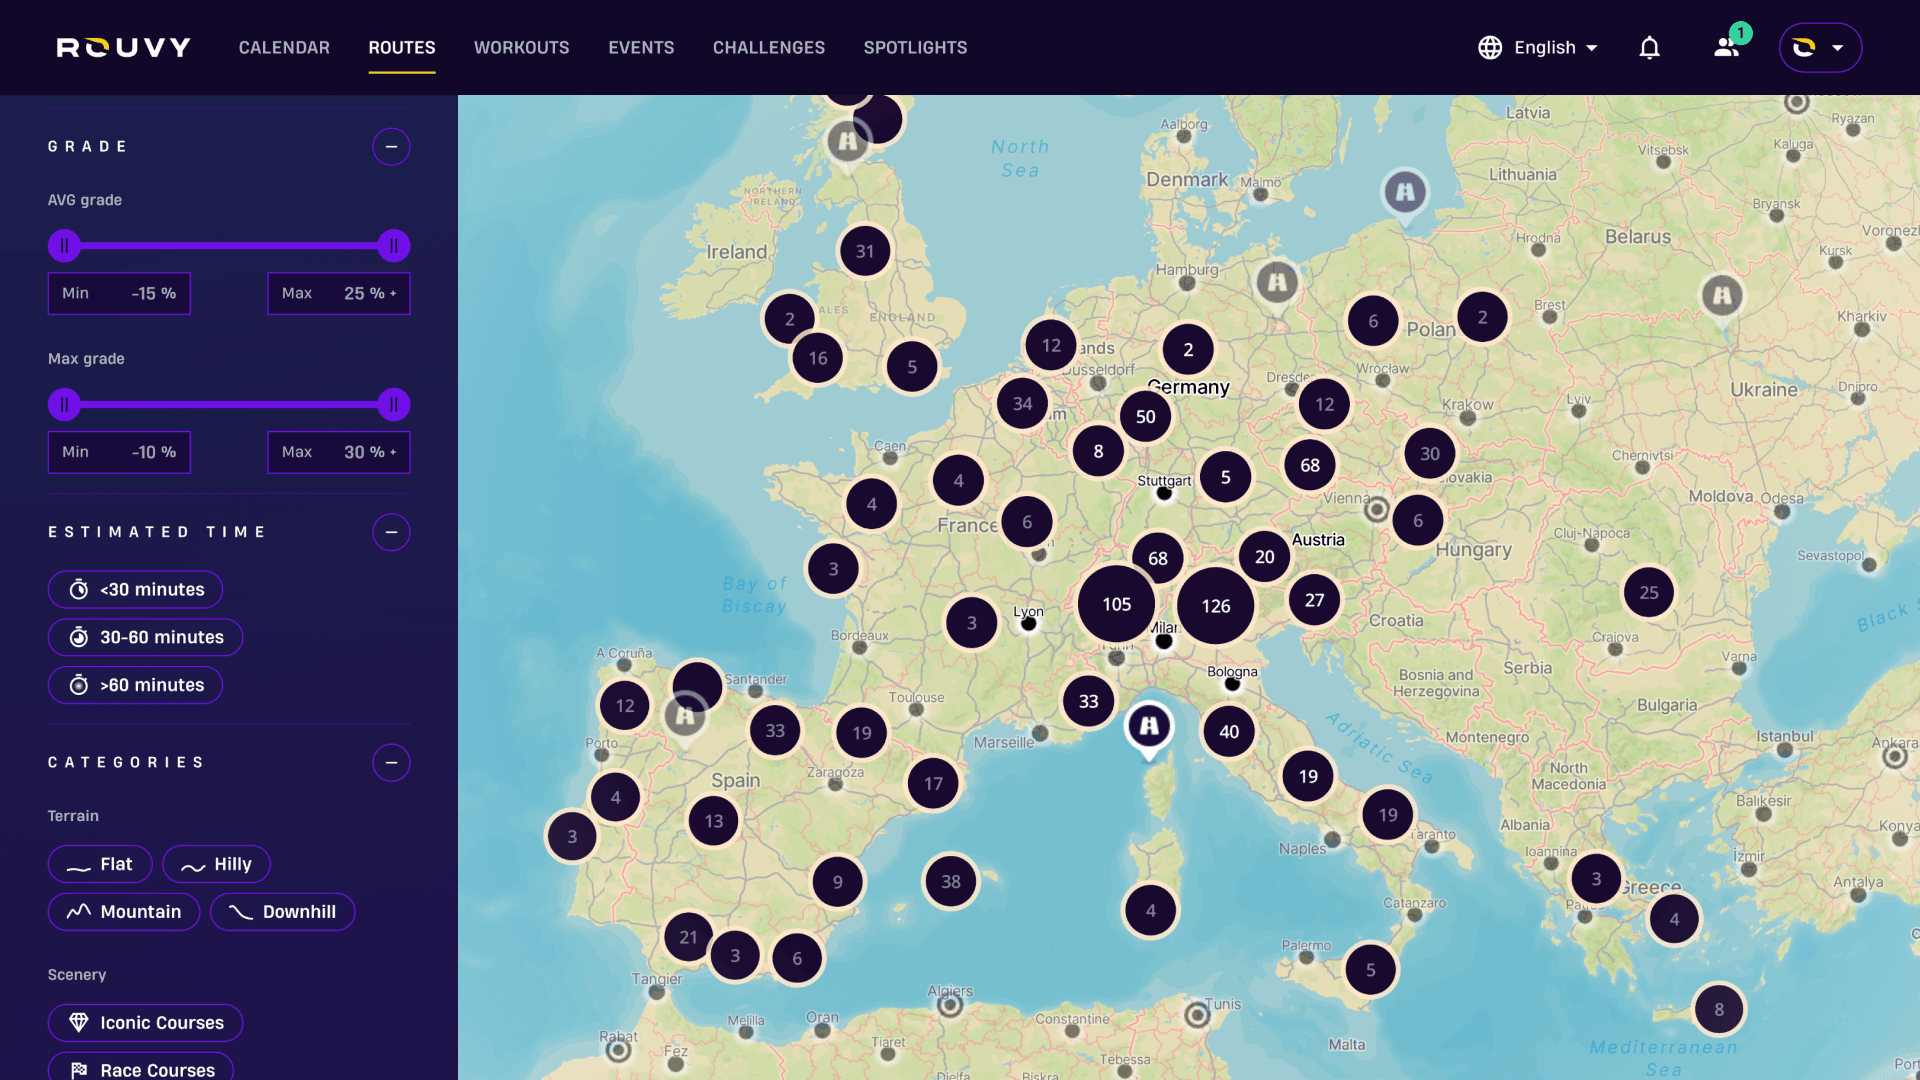Collapse the ESTIMATED TIME section

391,532
